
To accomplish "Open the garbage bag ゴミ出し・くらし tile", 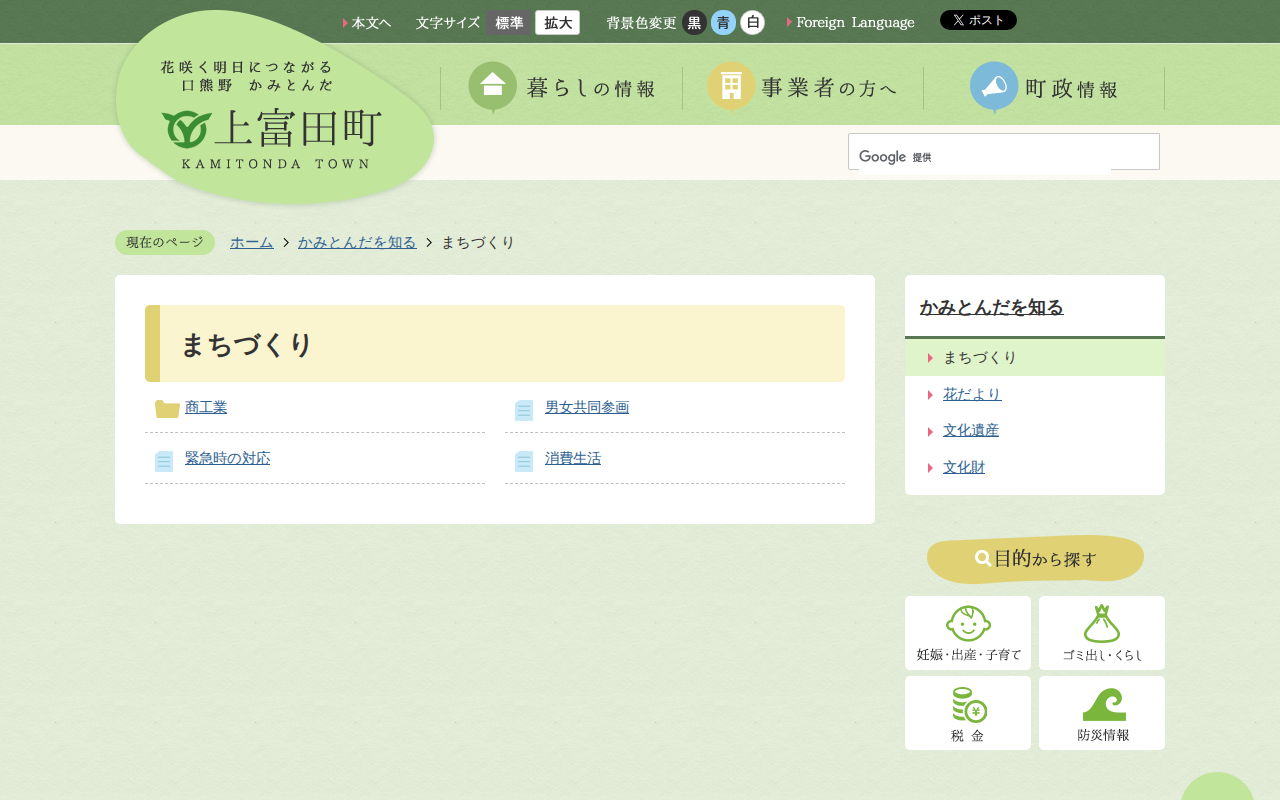I will [1102, 633].
